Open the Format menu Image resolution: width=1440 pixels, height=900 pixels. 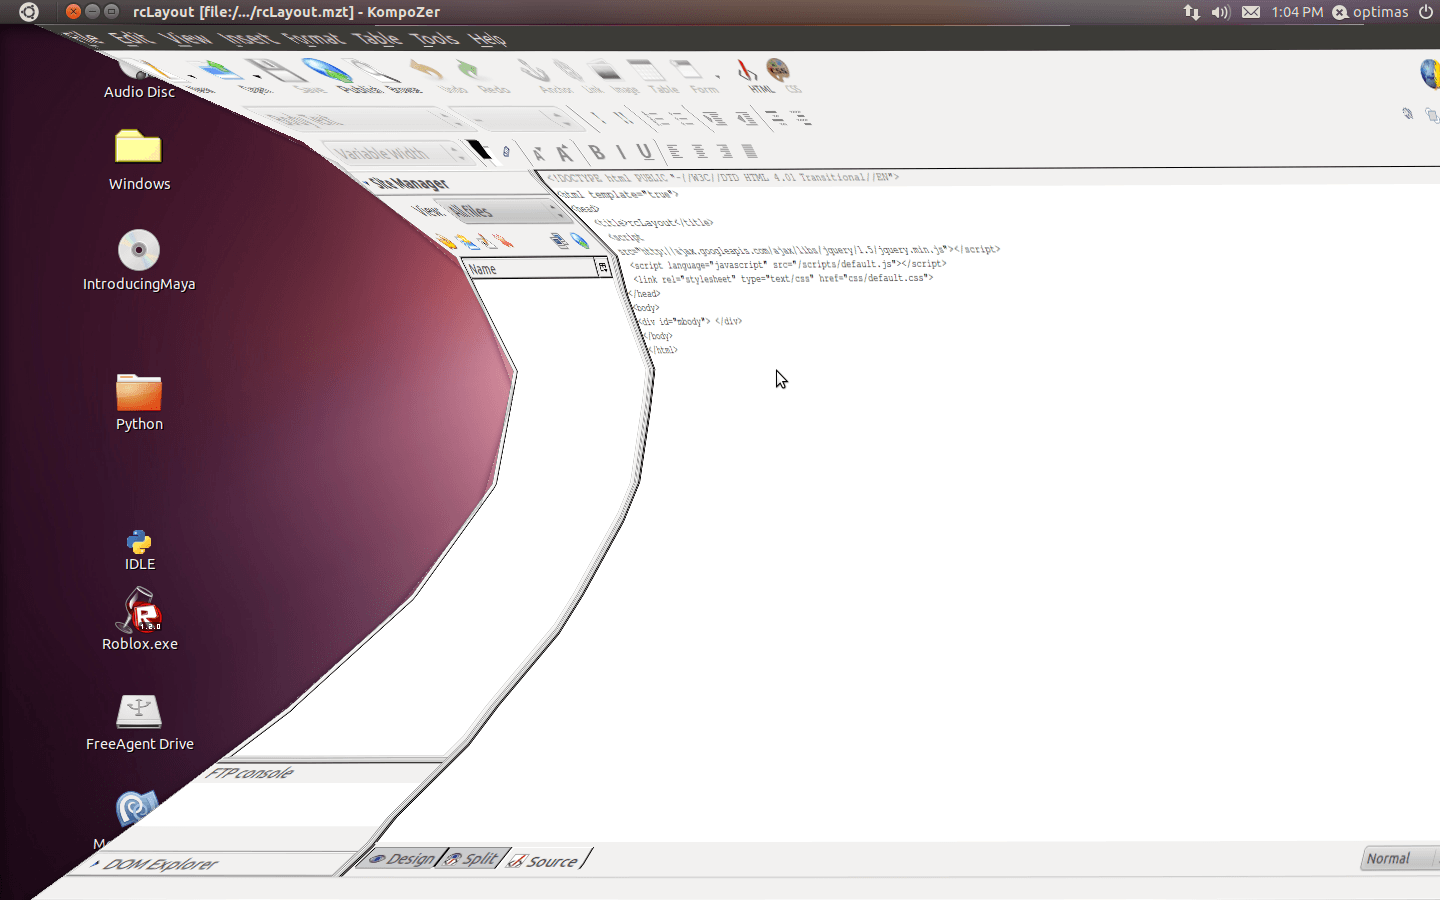coord(313,38)
